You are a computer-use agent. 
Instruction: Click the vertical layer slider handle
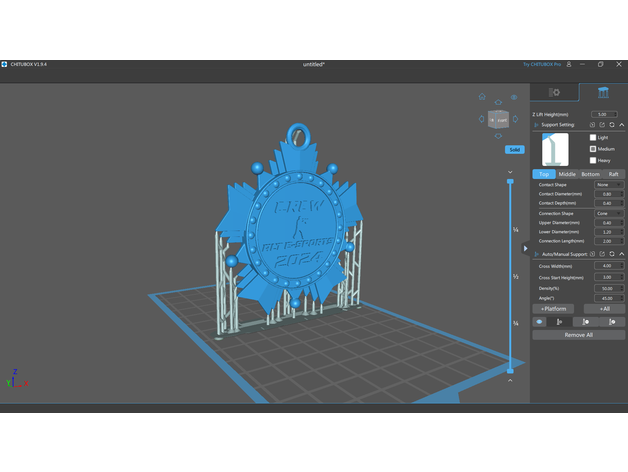pyautogui.click(x=510, y=180)
